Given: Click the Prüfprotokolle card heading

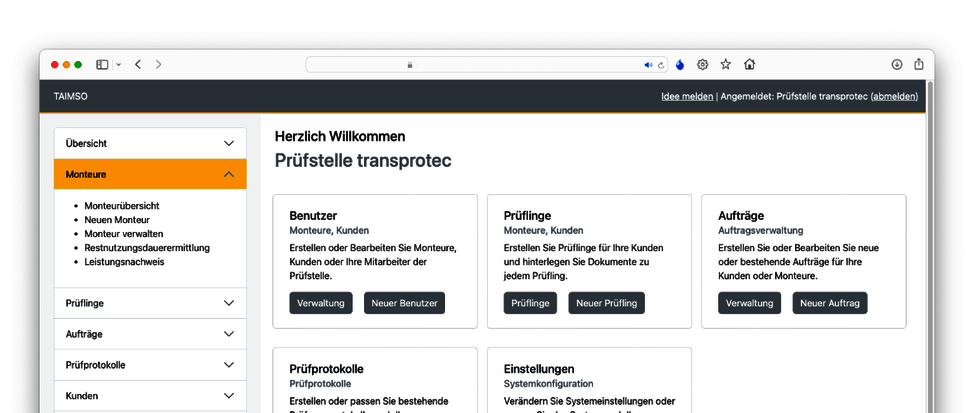Looking at the screenshot, I should coord(327,369).
